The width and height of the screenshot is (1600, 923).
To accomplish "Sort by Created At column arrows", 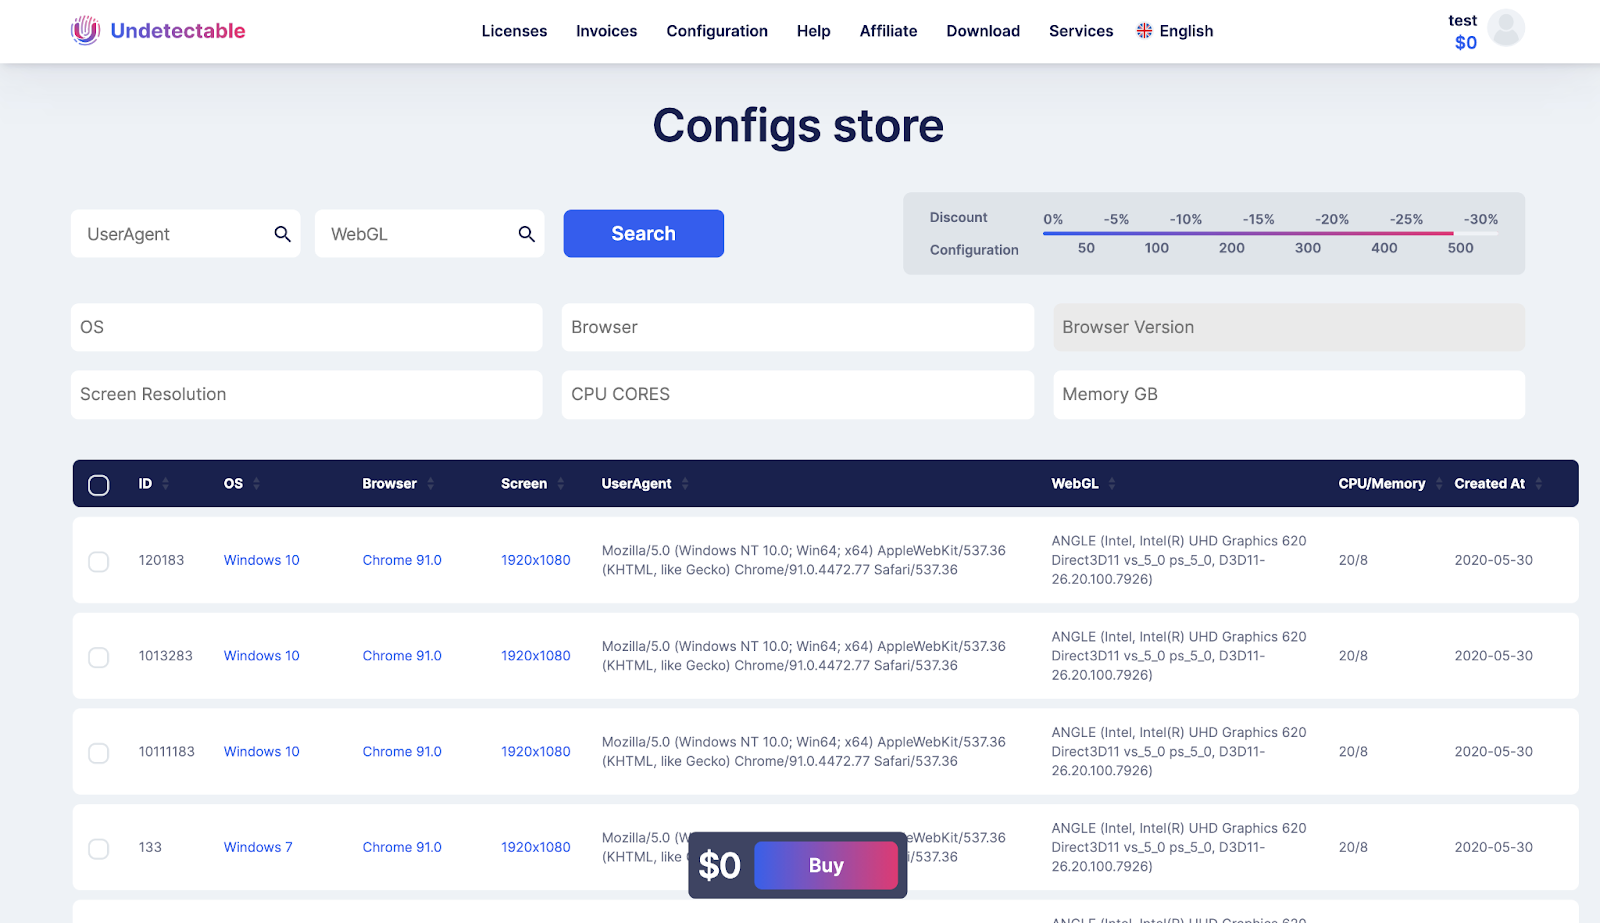I will tap(1539, 484).
